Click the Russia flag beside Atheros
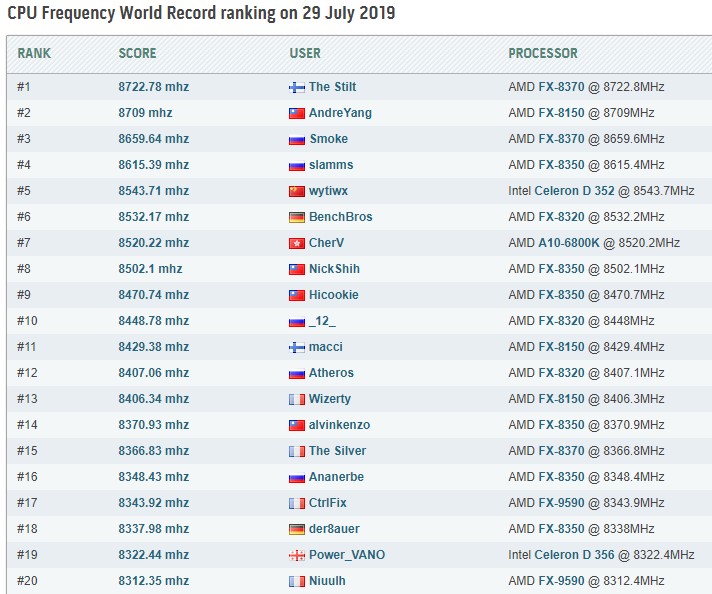This screenshot has height=594, width=712. 297,373
